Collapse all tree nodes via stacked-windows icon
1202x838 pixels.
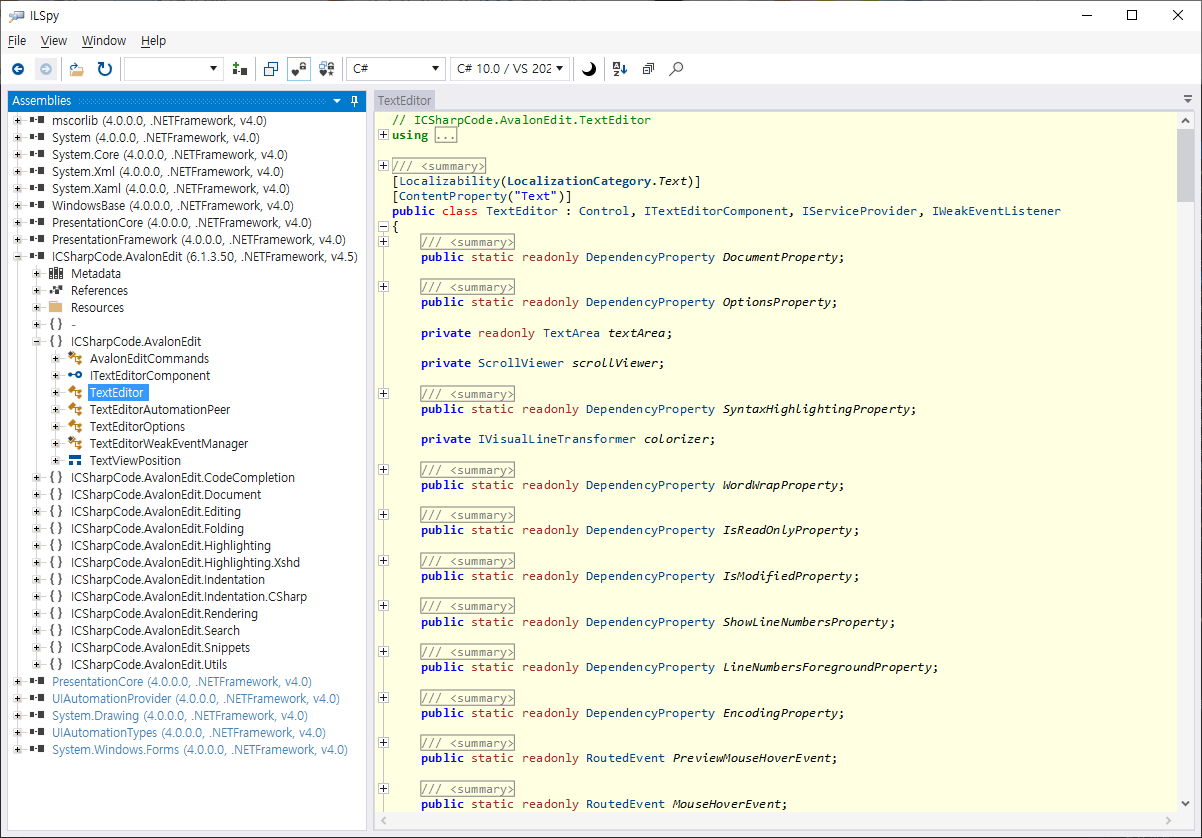pyautogui.click(x=648, y=69)
